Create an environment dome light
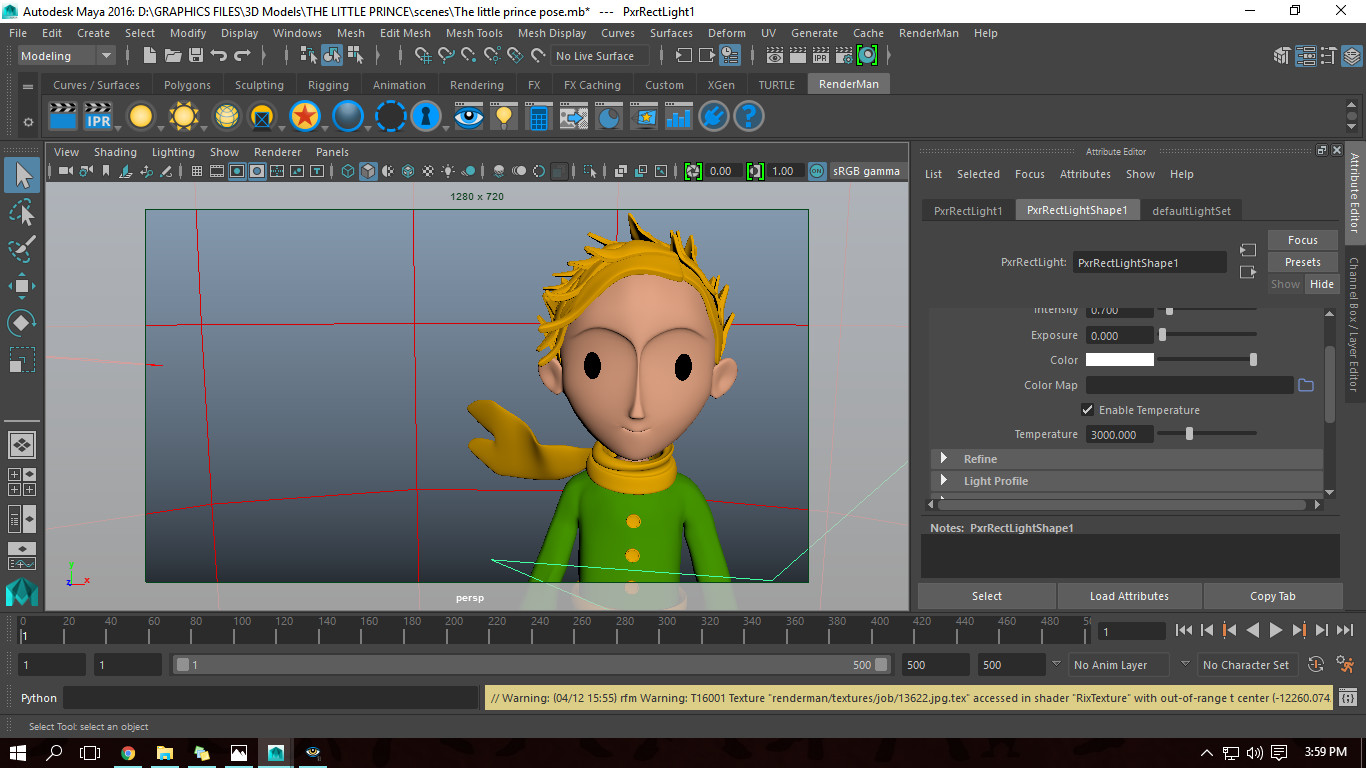The height and width of the screenshot is (768, 1366). (x=227, y=117)
